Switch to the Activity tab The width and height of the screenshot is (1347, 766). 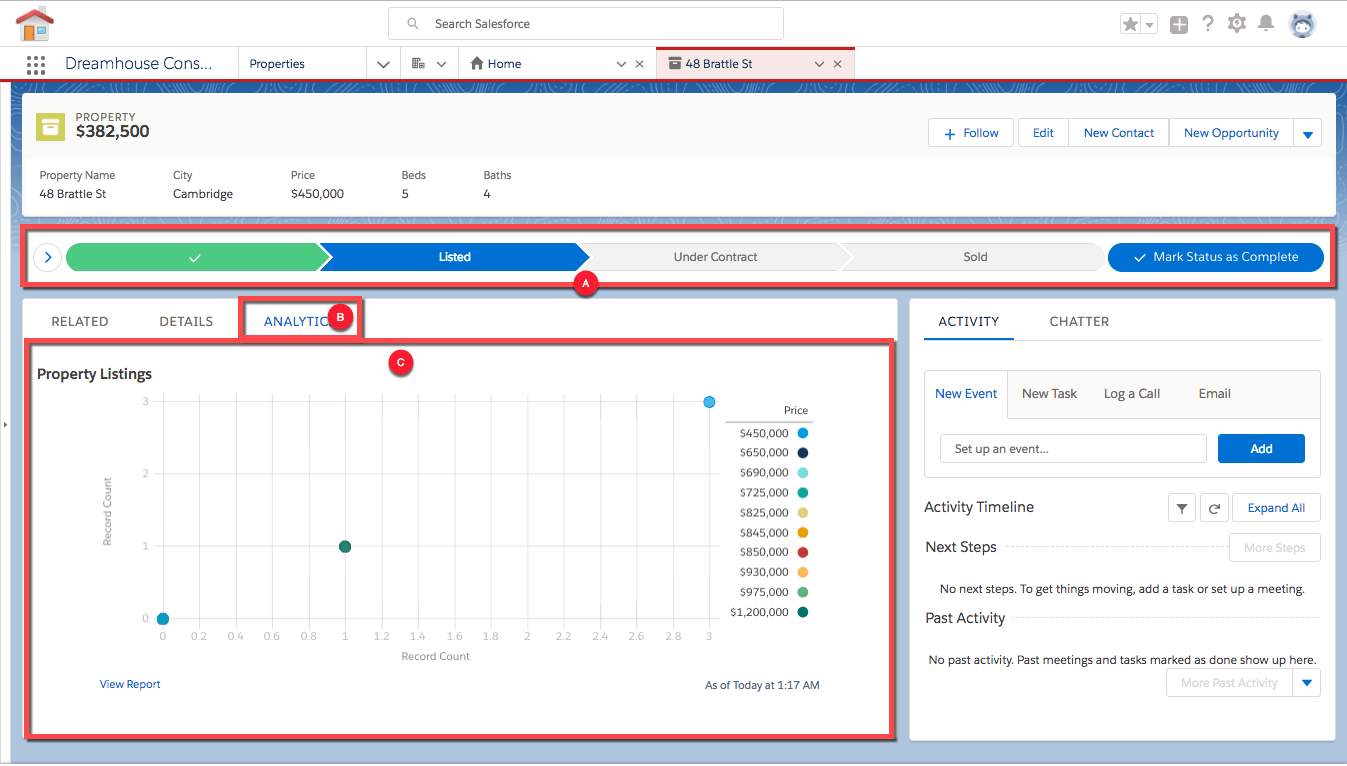[968, 321]
